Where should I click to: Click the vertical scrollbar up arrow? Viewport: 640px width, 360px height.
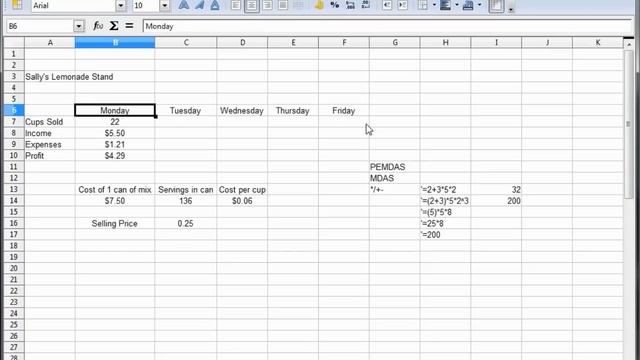(x=629, y=44)
